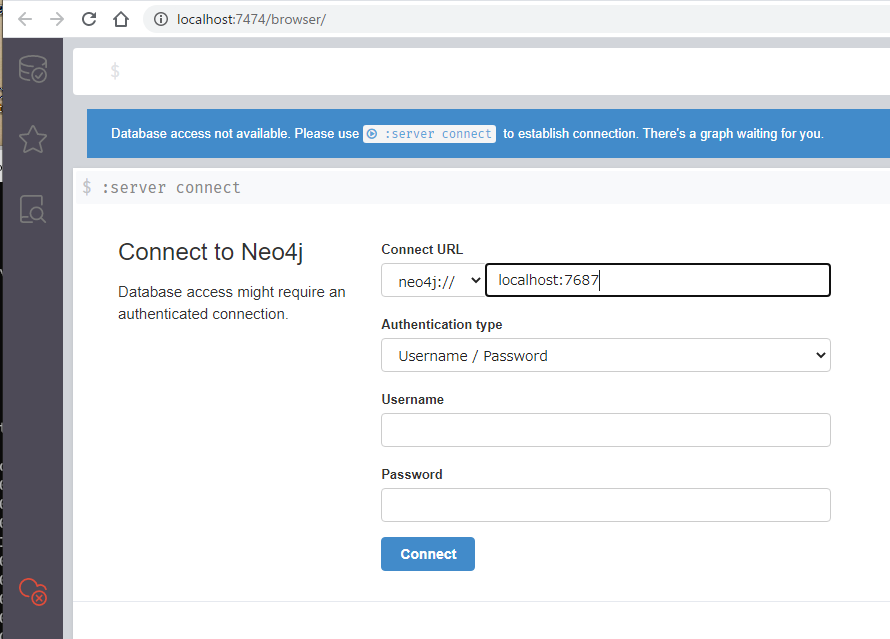
Task: Click the Cypher command editor bar
Action: tap(481, 72)
